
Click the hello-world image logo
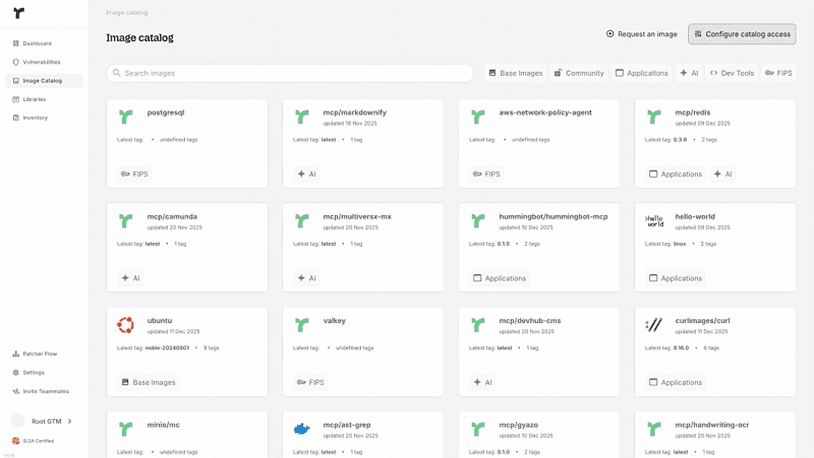[654, 221]
